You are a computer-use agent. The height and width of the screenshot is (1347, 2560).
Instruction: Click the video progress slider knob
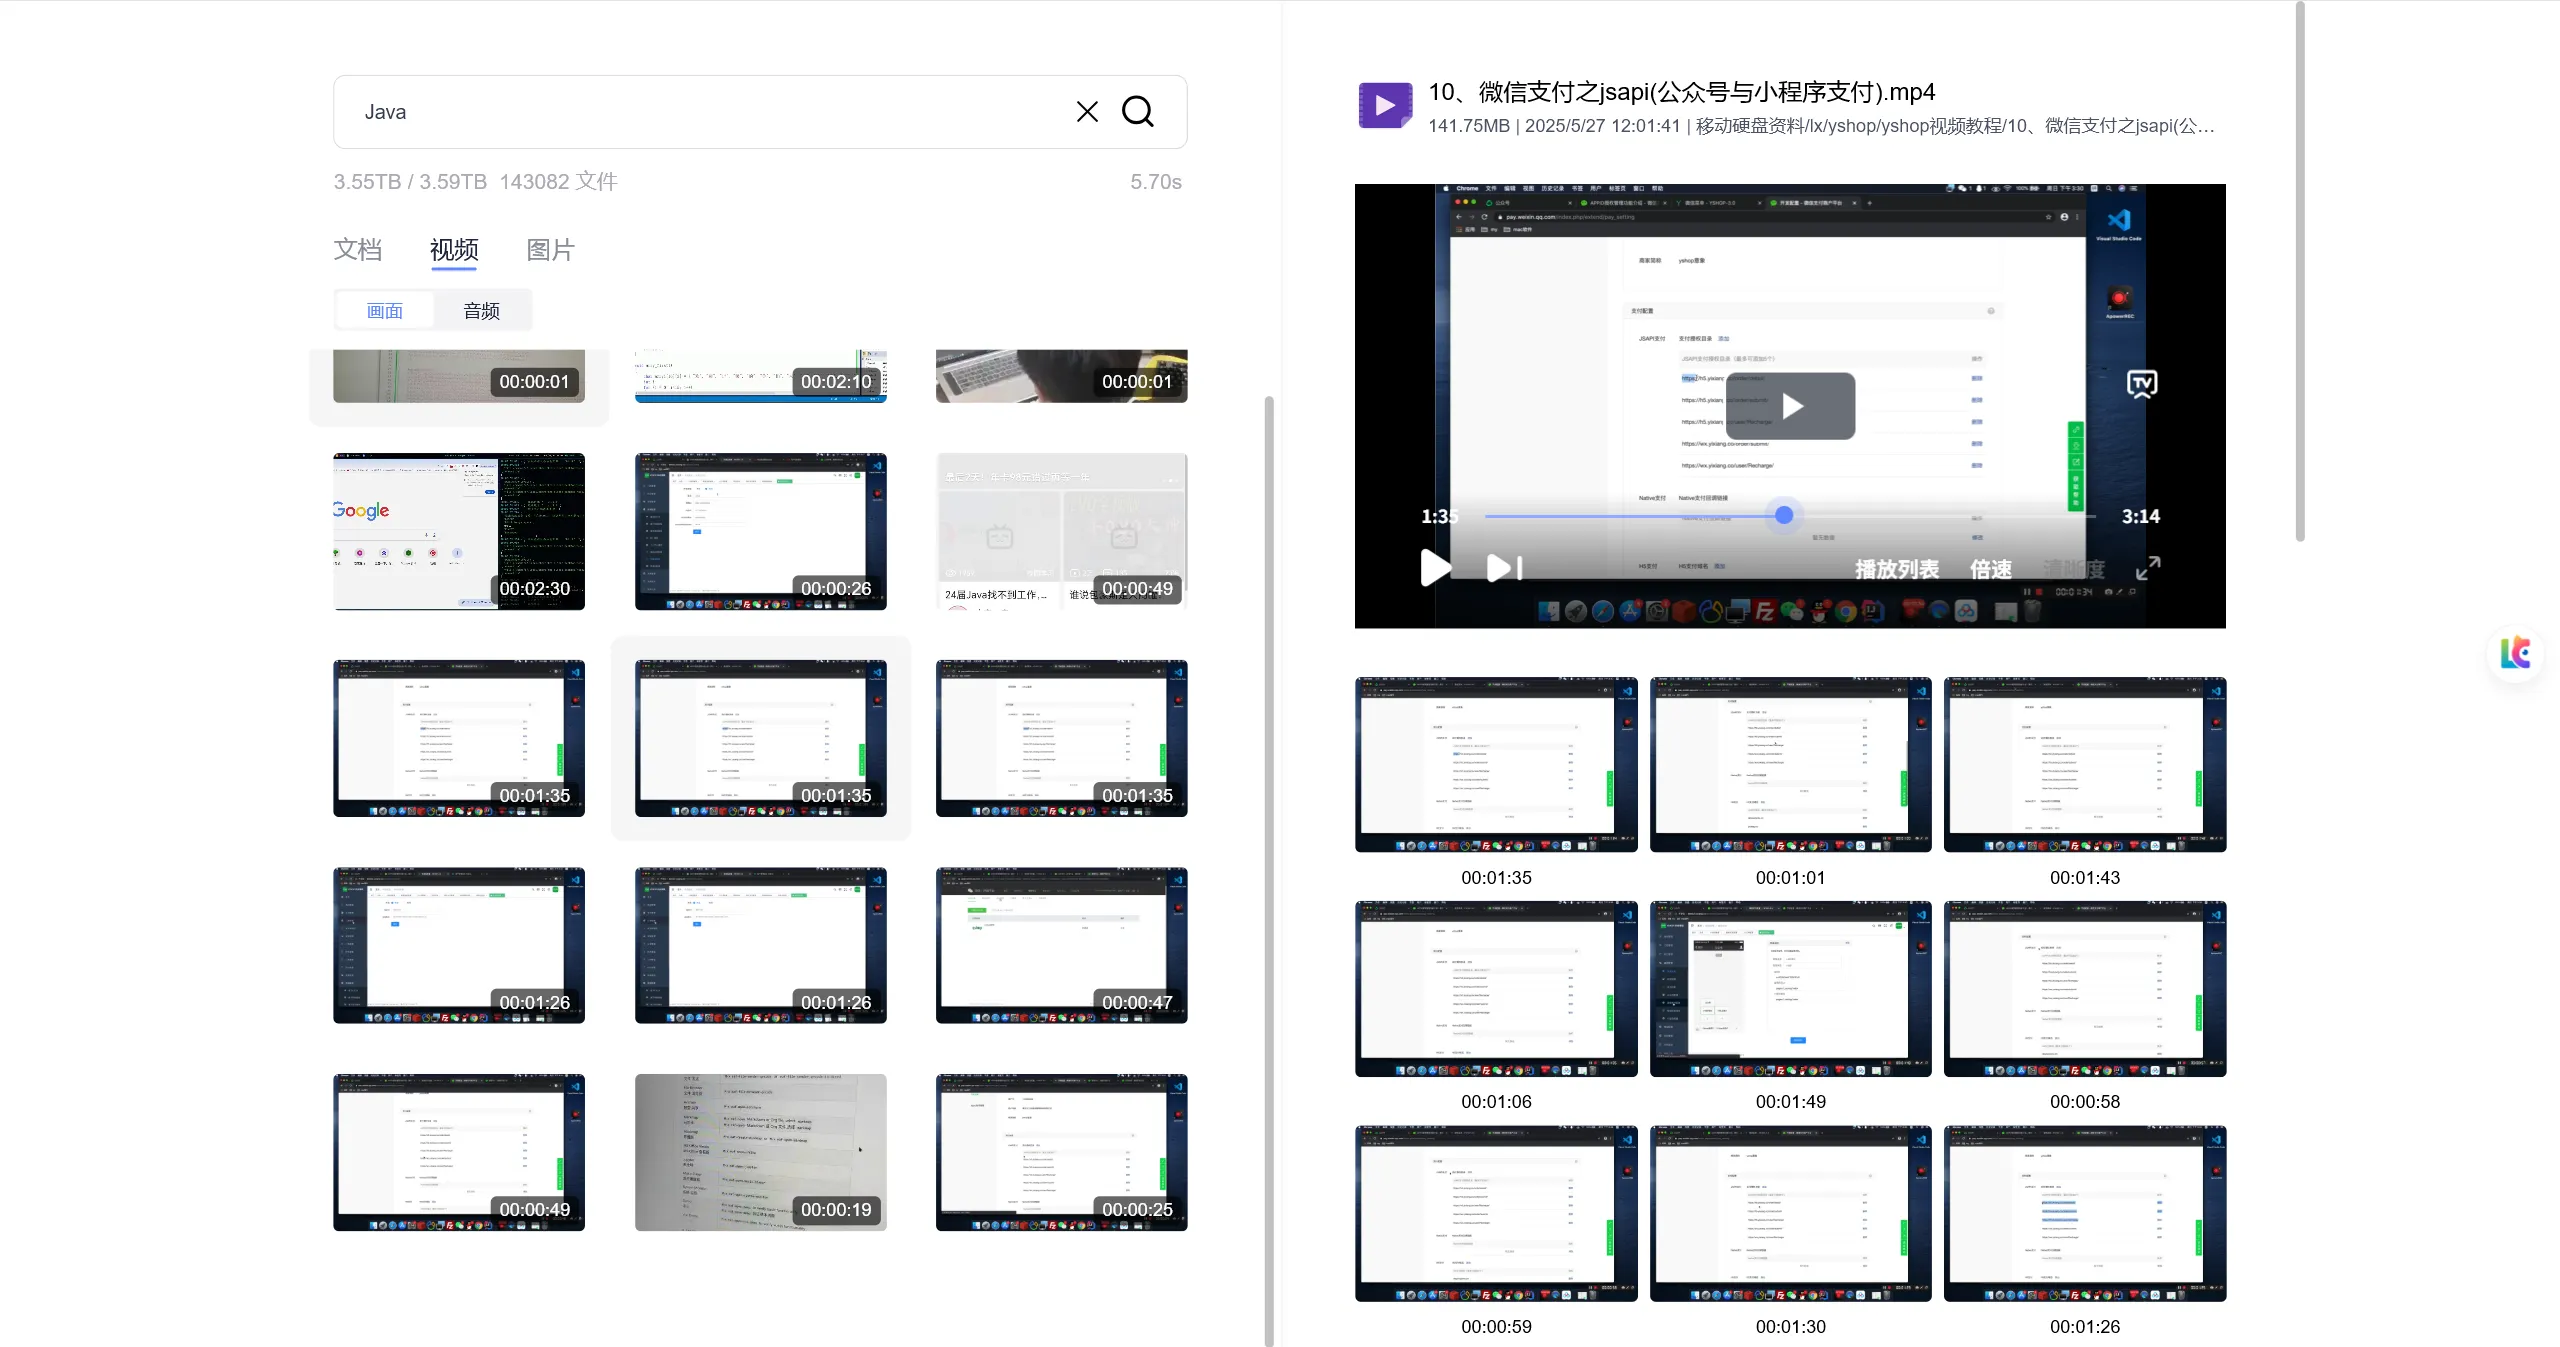1784,516
